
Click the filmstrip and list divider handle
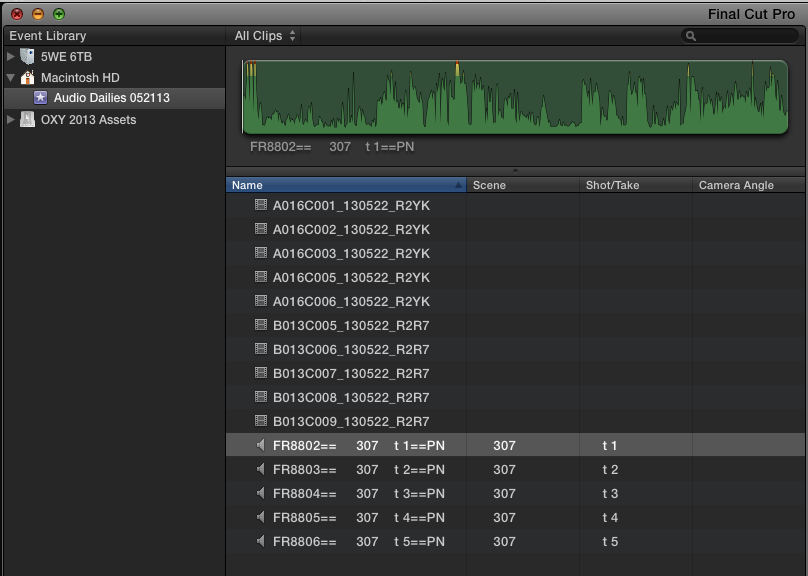pos(515,171)
